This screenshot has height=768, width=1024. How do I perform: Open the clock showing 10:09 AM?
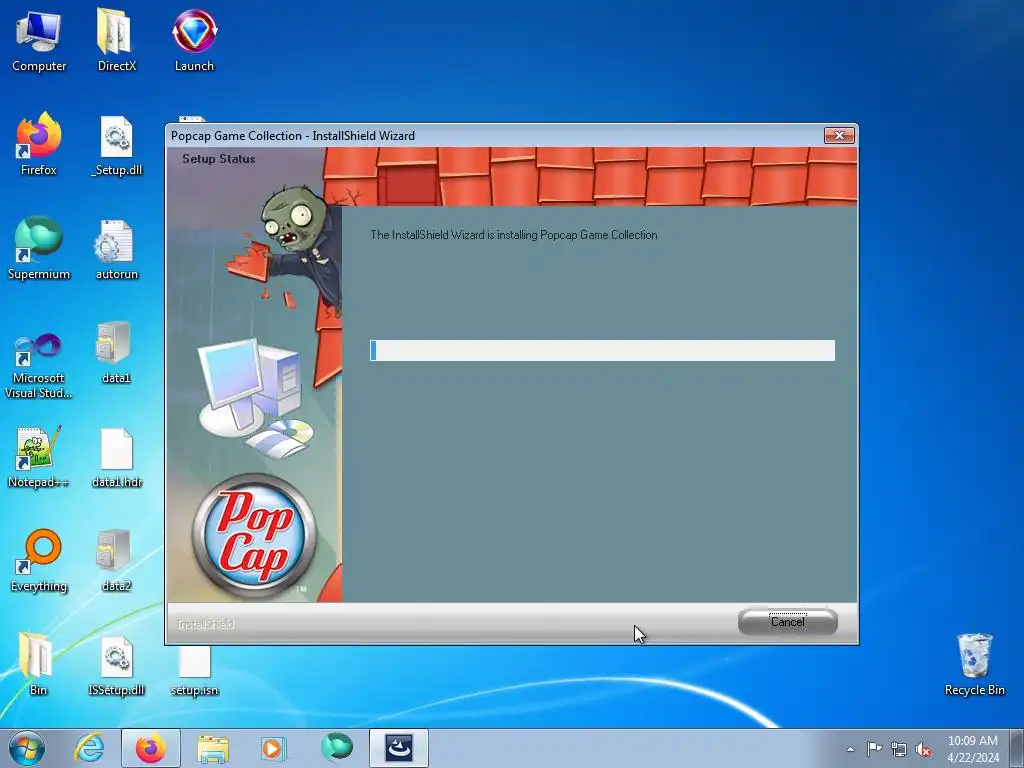pos(972,749)
